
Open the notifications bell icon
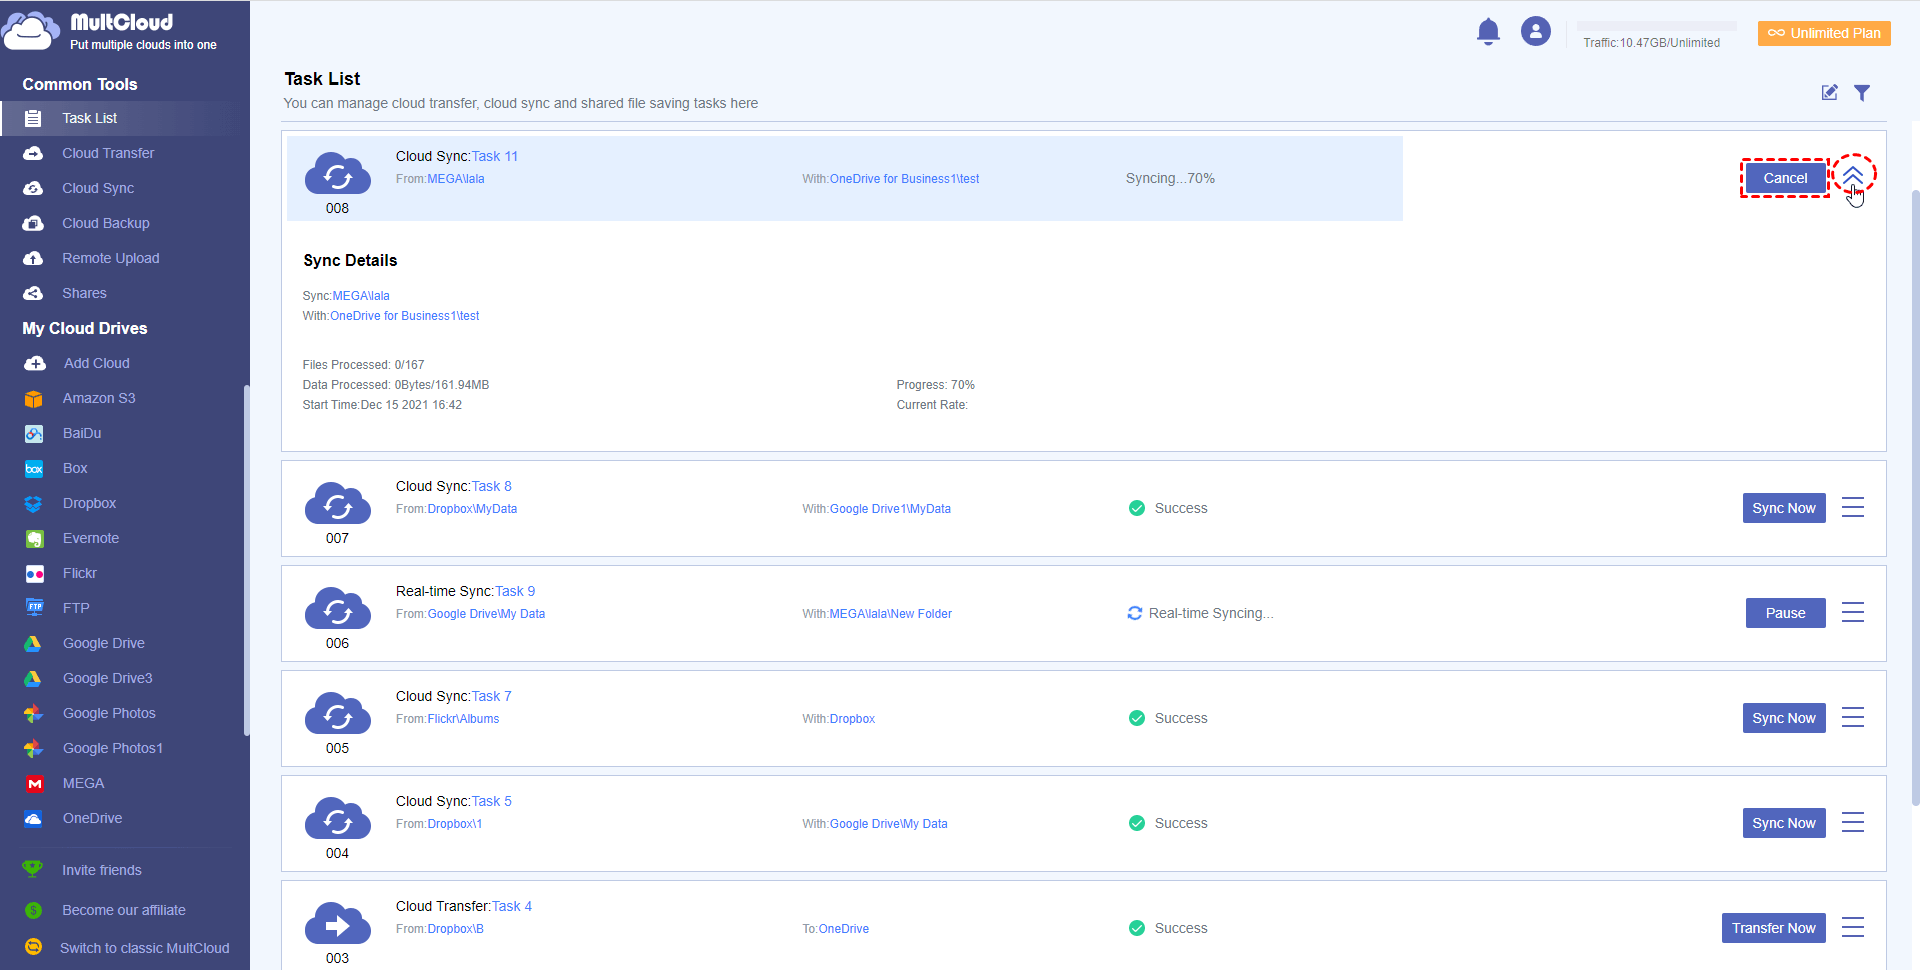click(1488, 32)
